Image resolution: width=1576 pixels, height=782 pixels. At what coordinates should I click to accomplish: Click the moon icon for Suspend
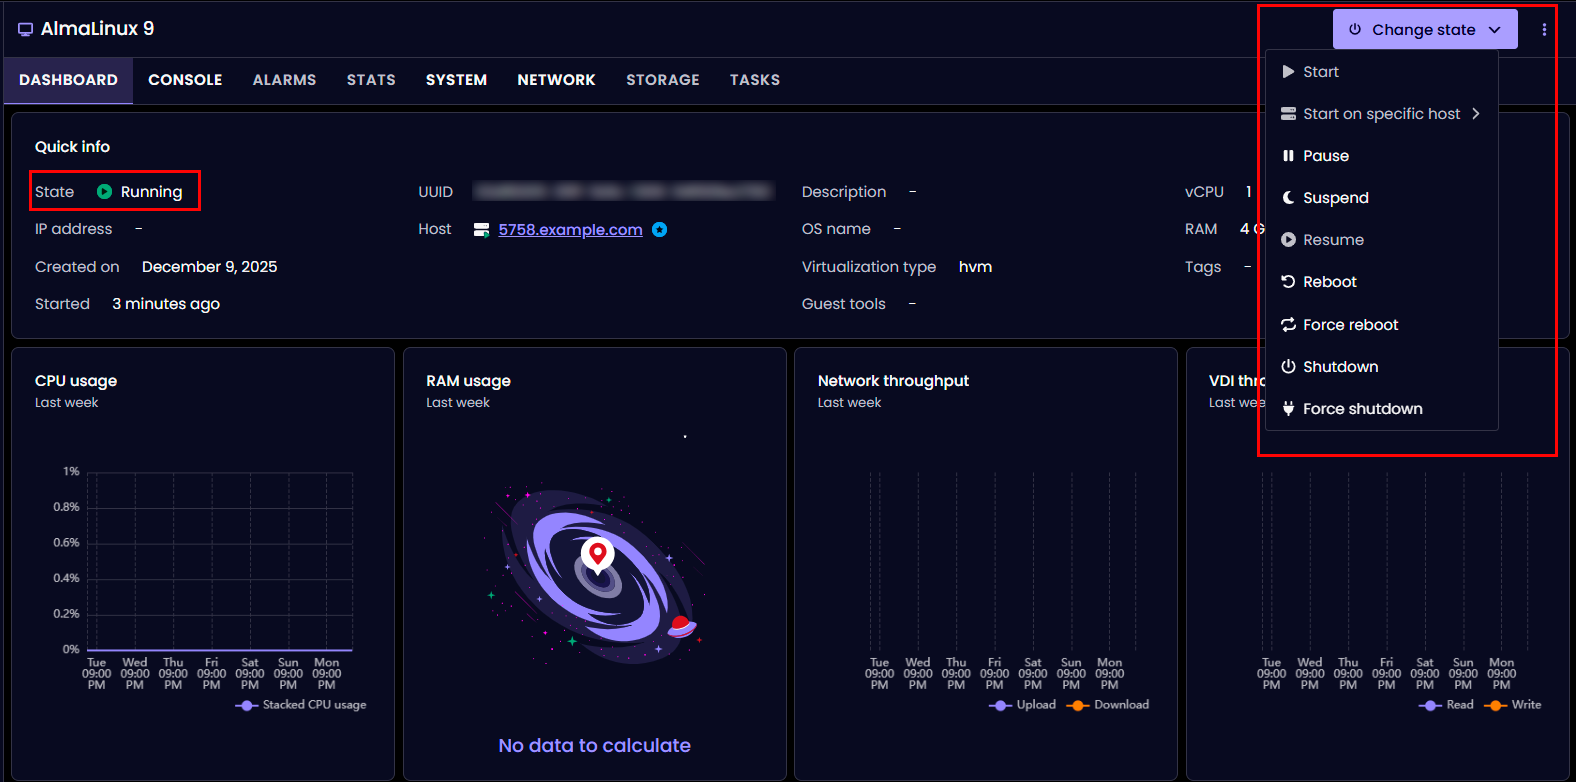click(1288, 198)
